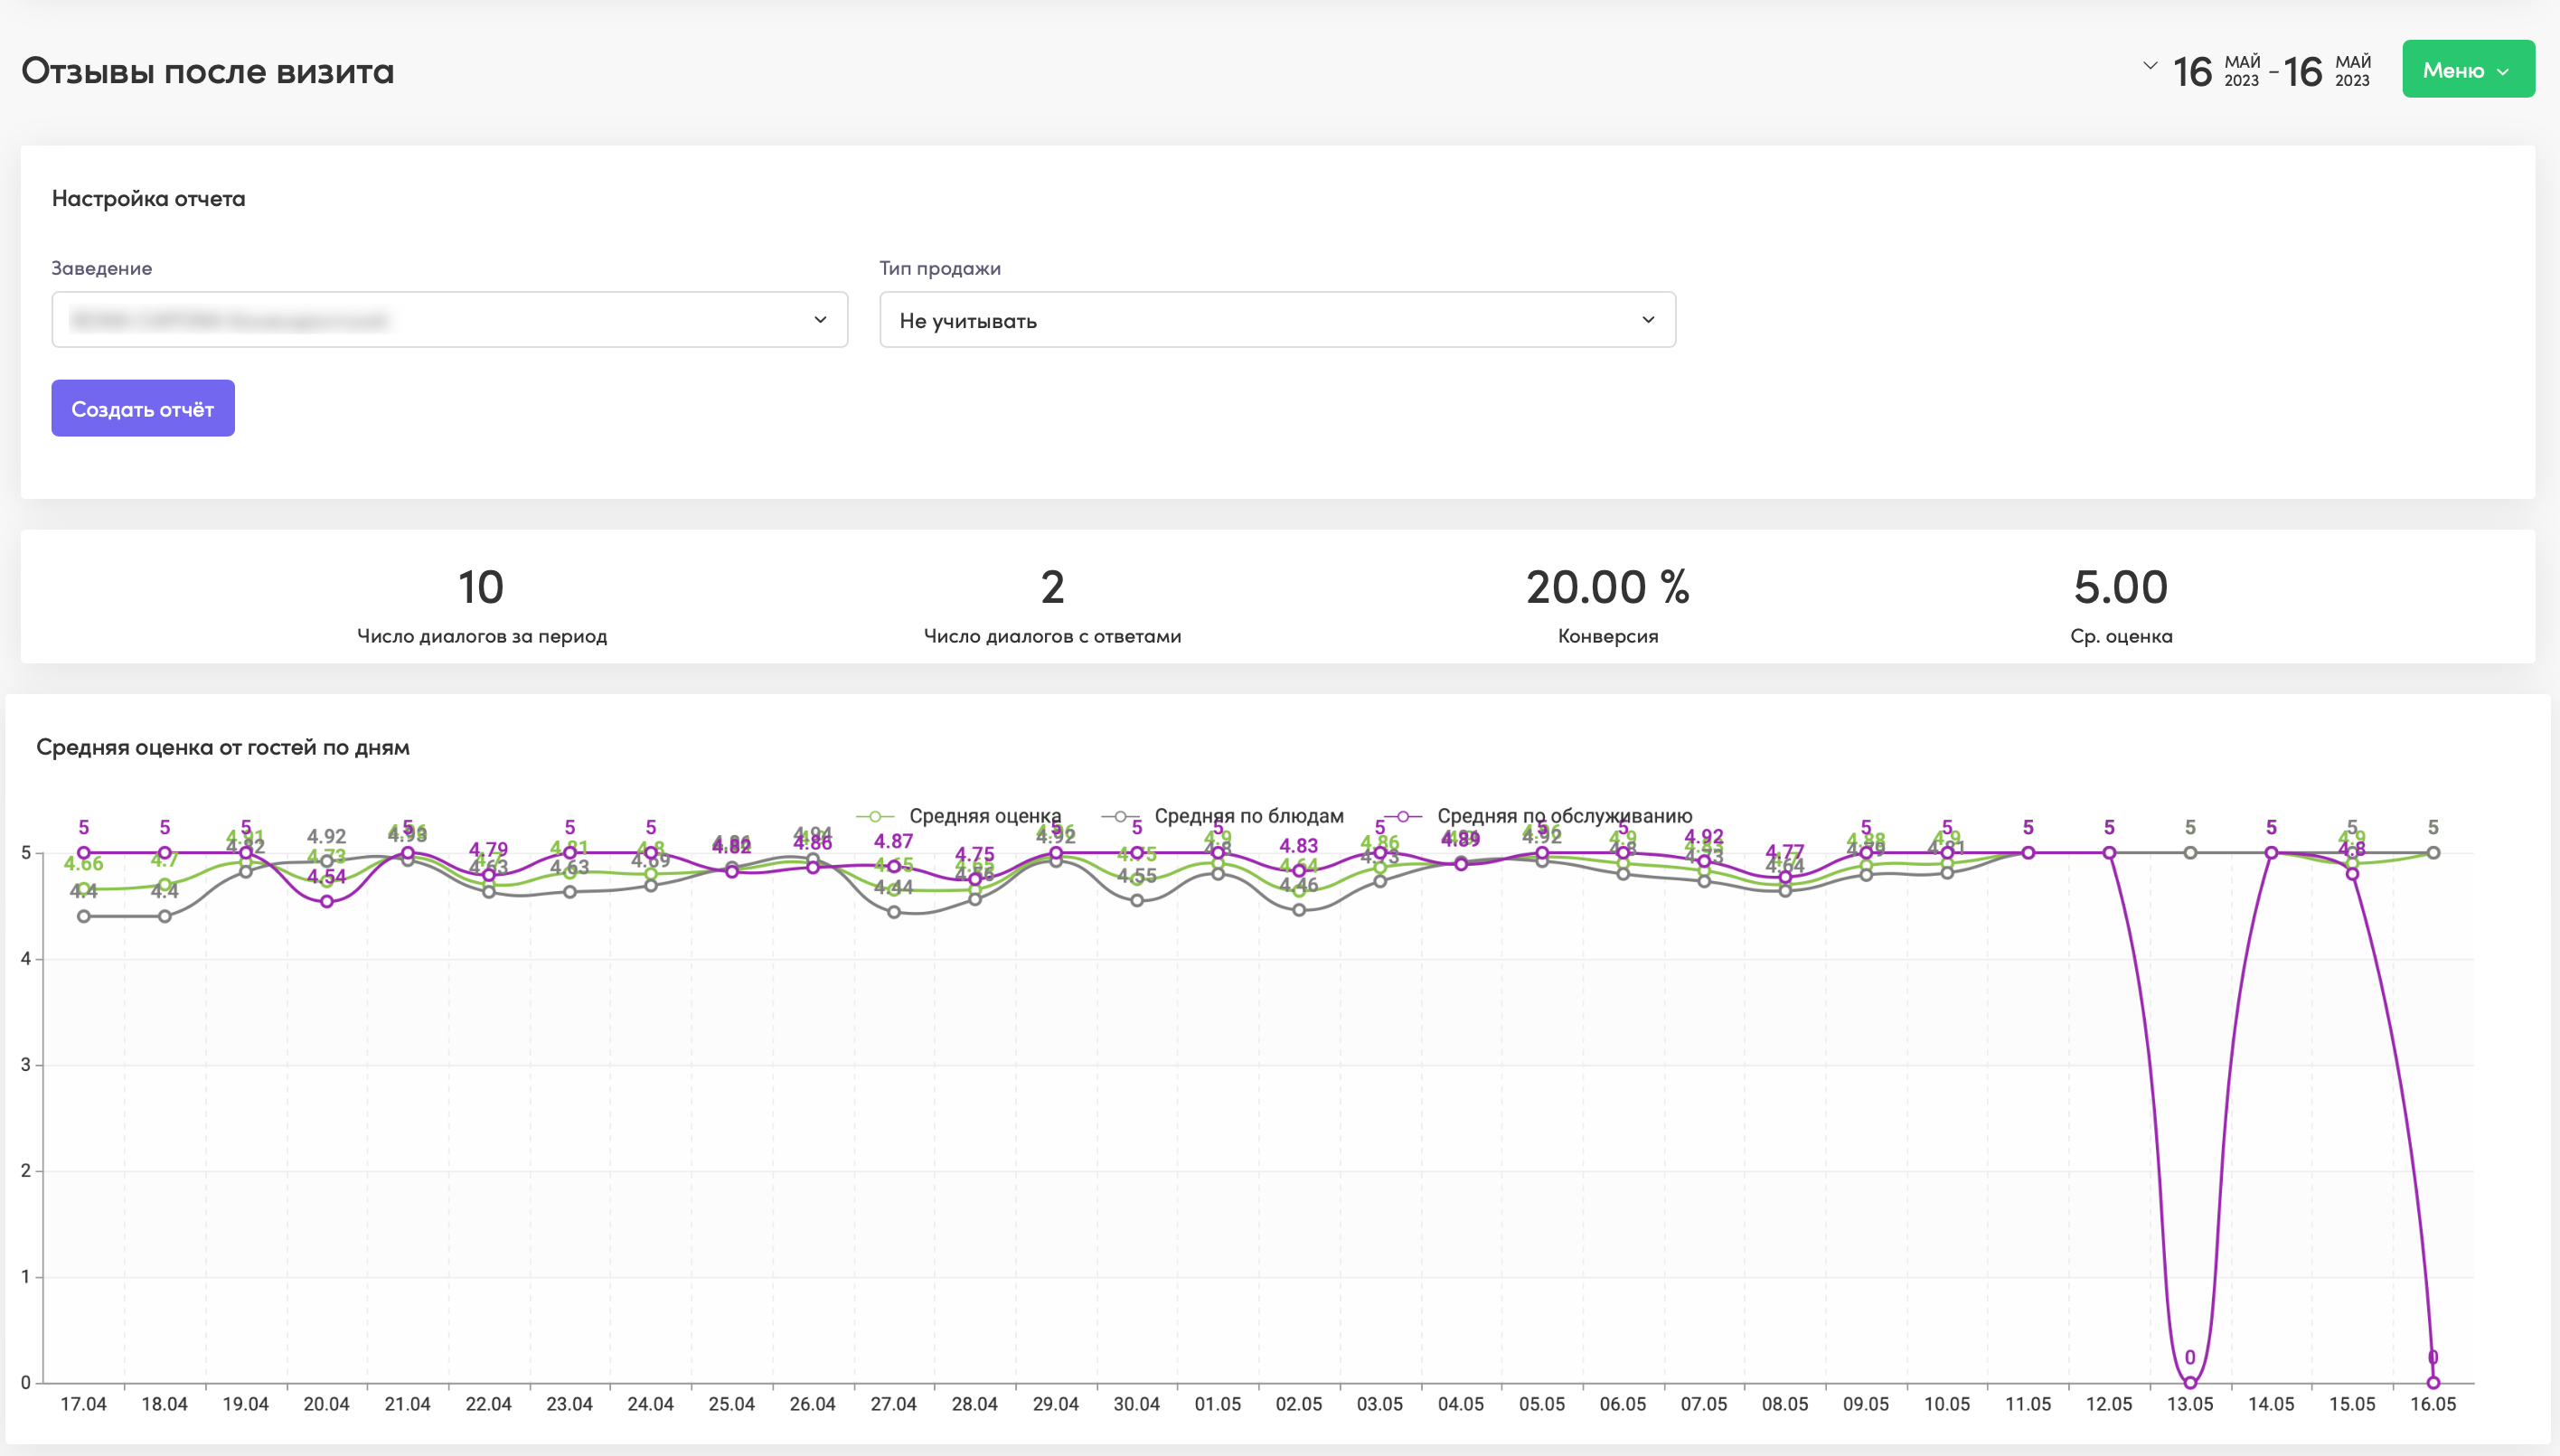
Task: Expand the date range chevron
Action: pyautogui.click(x=2150, y=66)
